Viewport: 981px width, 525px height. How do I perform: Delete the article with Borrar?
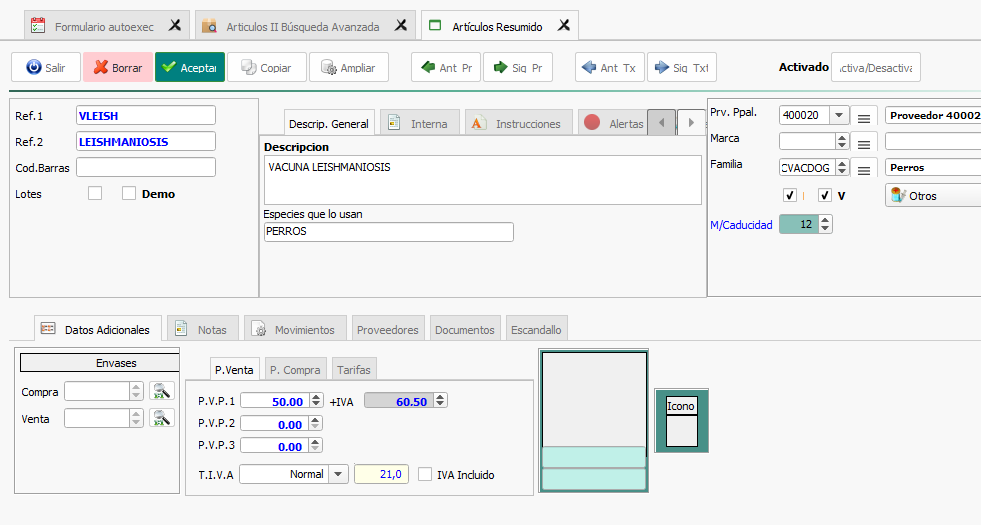(118, 68)
